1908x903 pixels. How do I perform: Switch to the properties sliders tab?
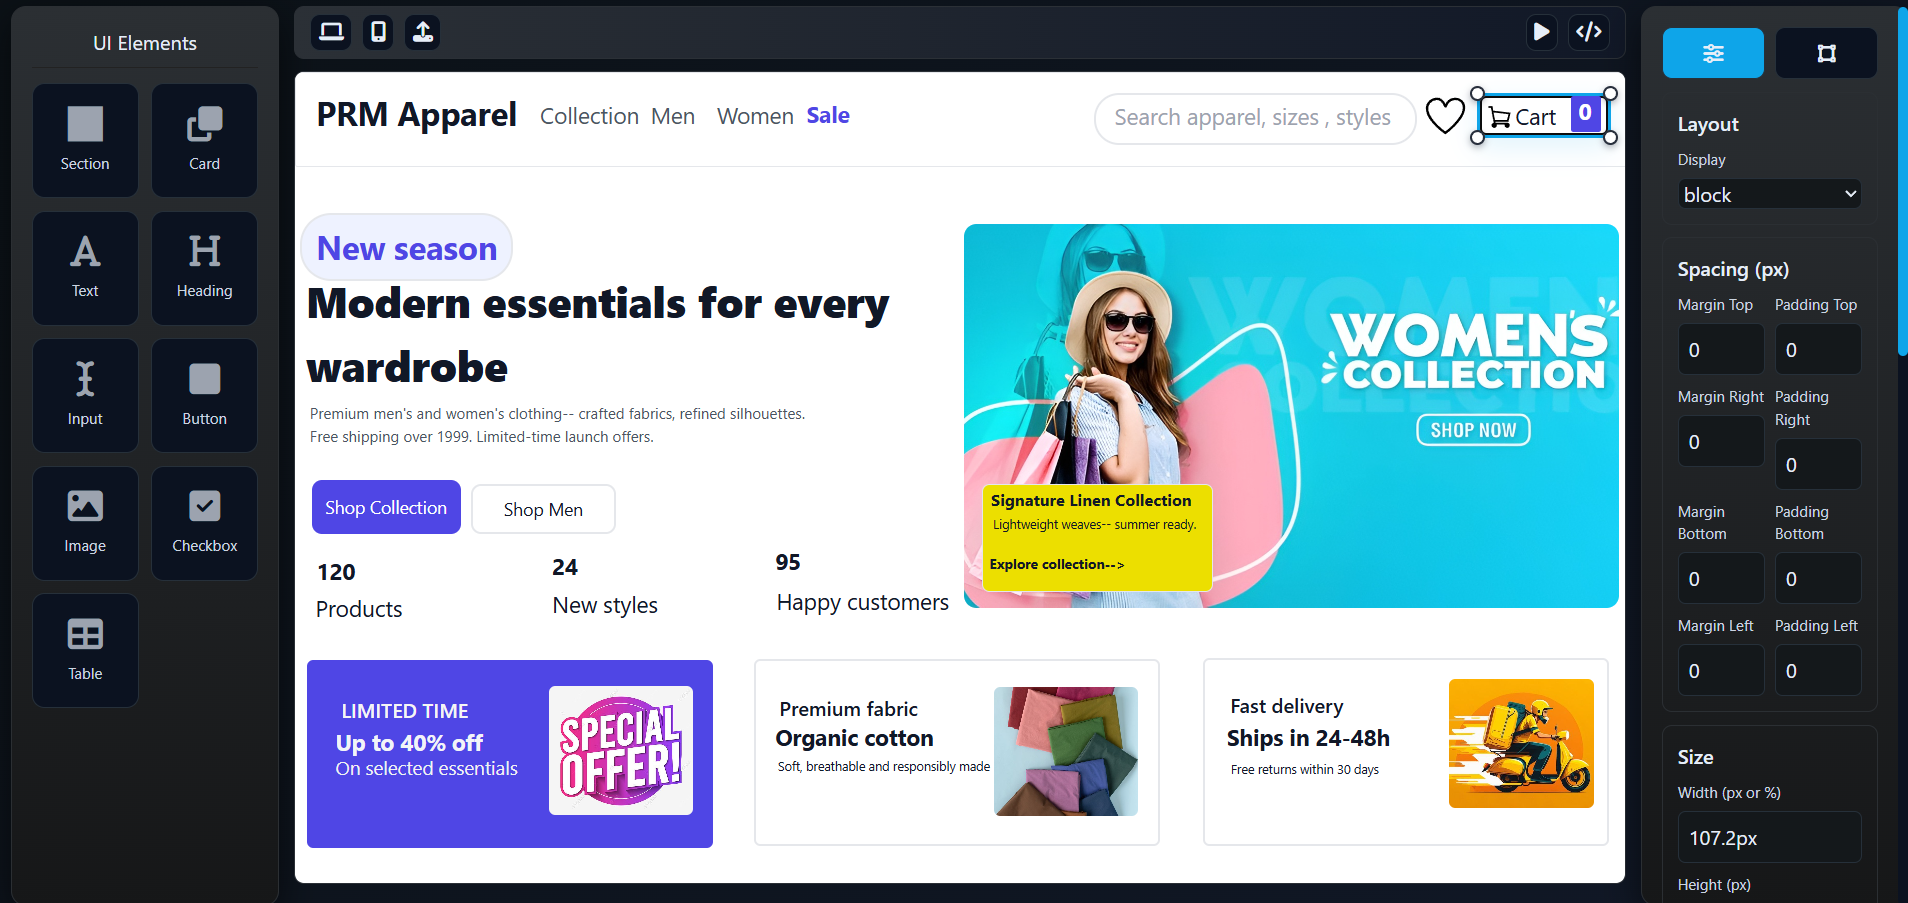(x=1713, y=53)
